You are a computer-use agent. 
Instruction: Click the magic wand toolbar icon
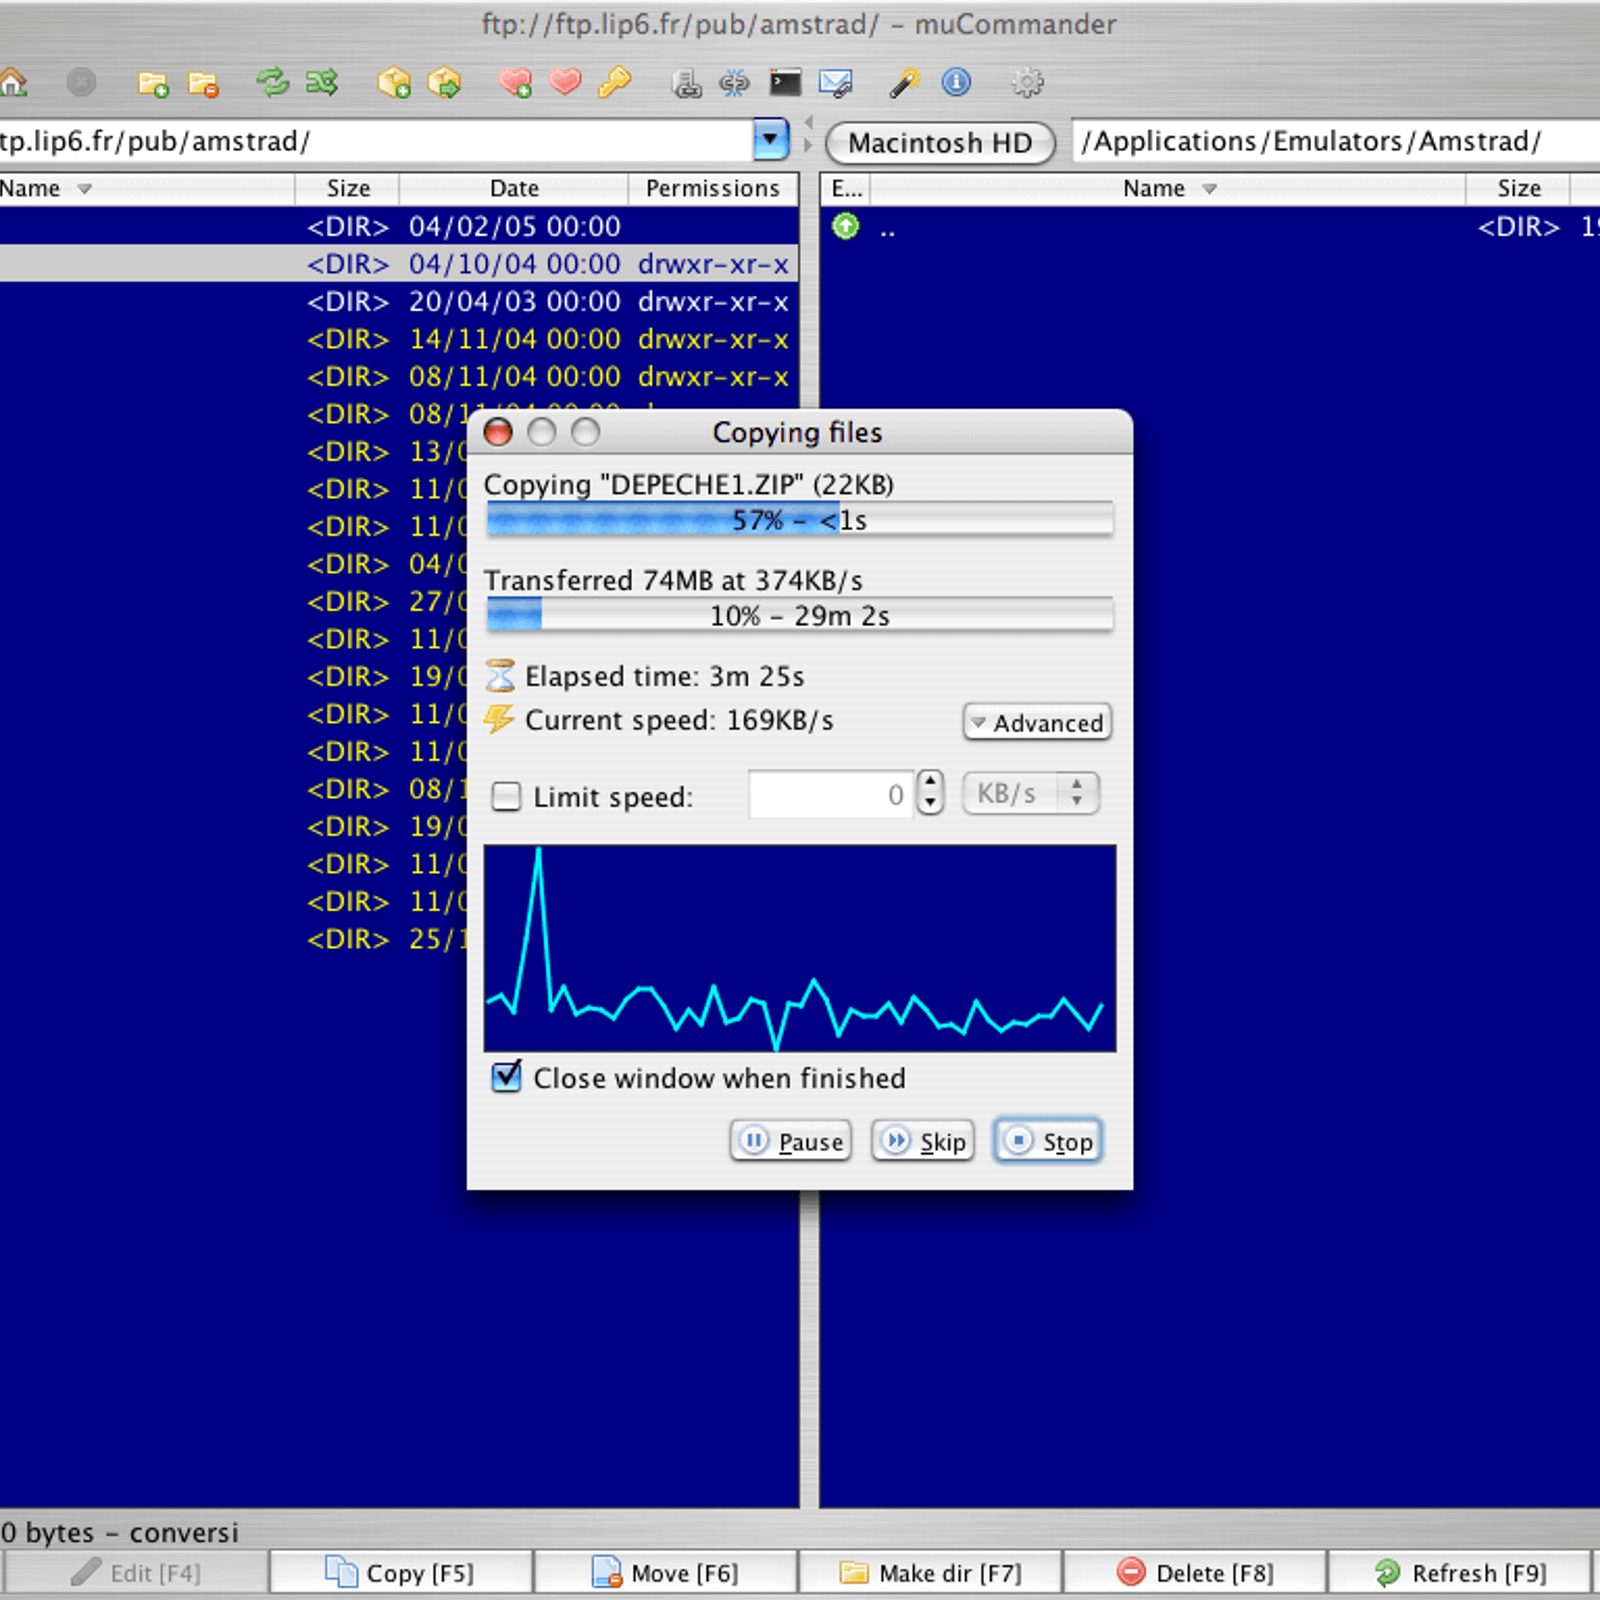(905, 83)
